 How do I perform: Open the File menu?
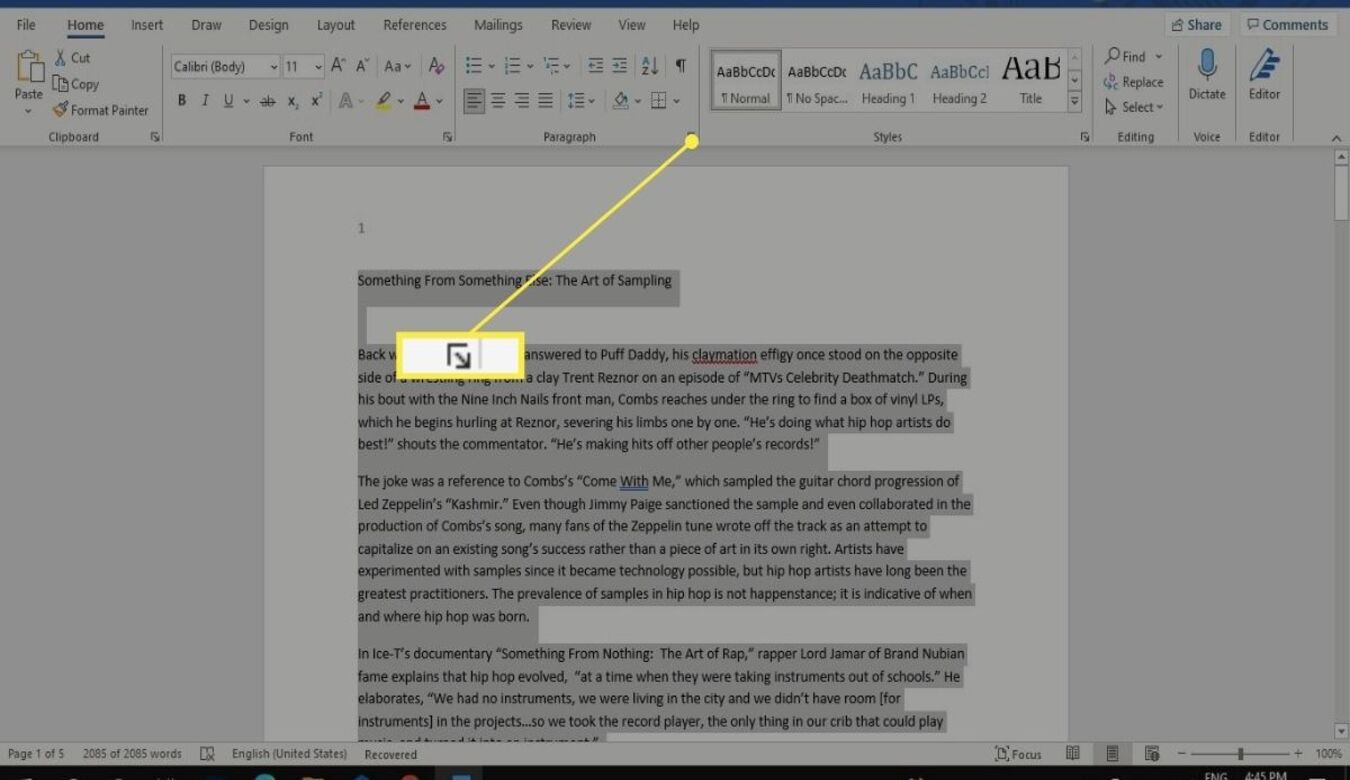click(x=26, y=25)
